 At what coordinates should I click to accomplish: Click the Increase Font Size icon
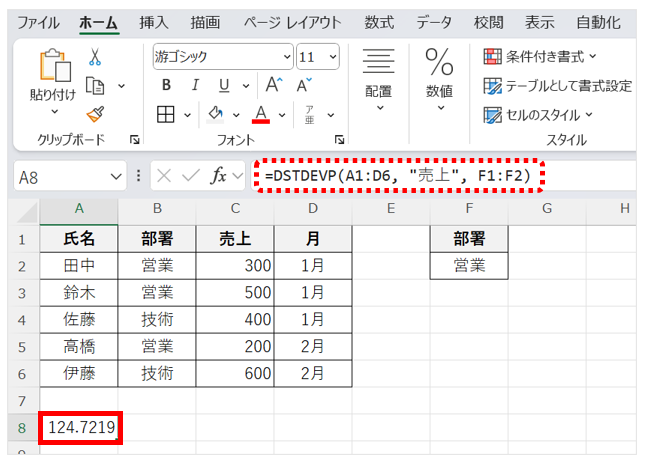click(x=273, y=85)
